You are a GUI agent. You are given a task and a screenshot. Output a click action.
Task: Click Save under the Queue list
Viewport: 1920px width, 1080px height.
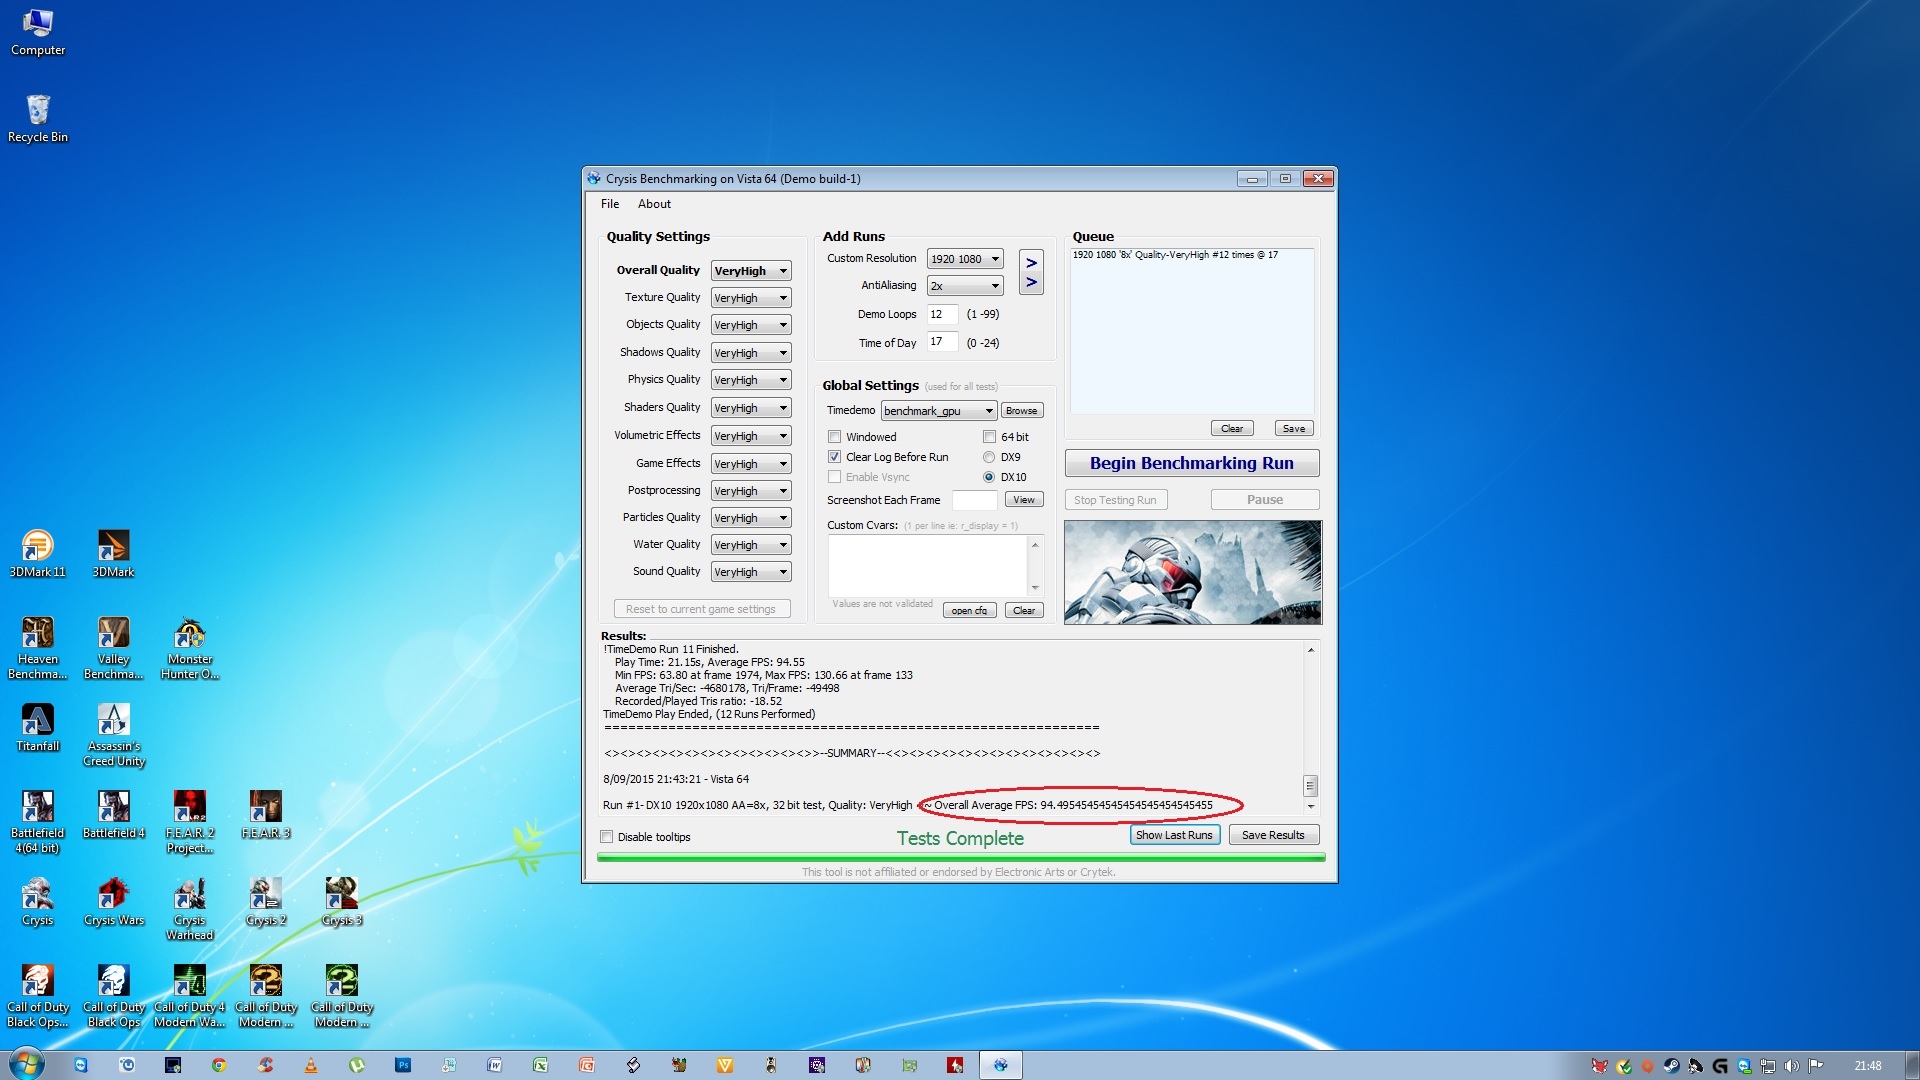tap(1294, 428)
